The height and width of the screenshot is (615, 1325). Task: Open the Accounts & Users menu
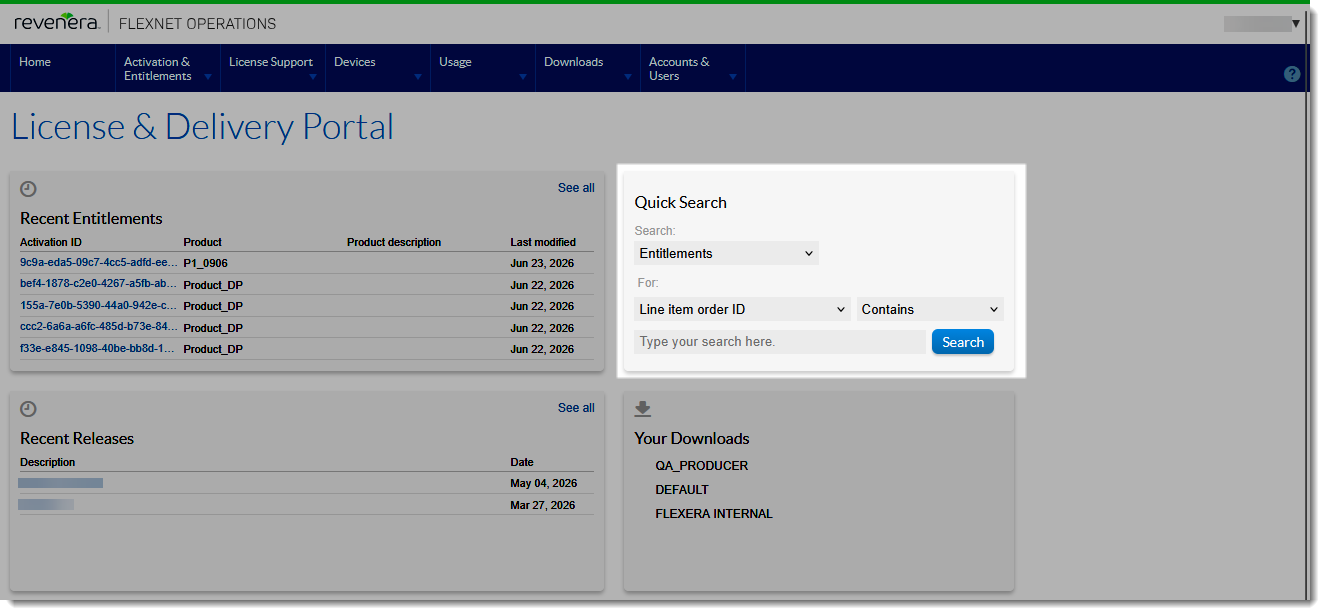(x=679, y=69)
